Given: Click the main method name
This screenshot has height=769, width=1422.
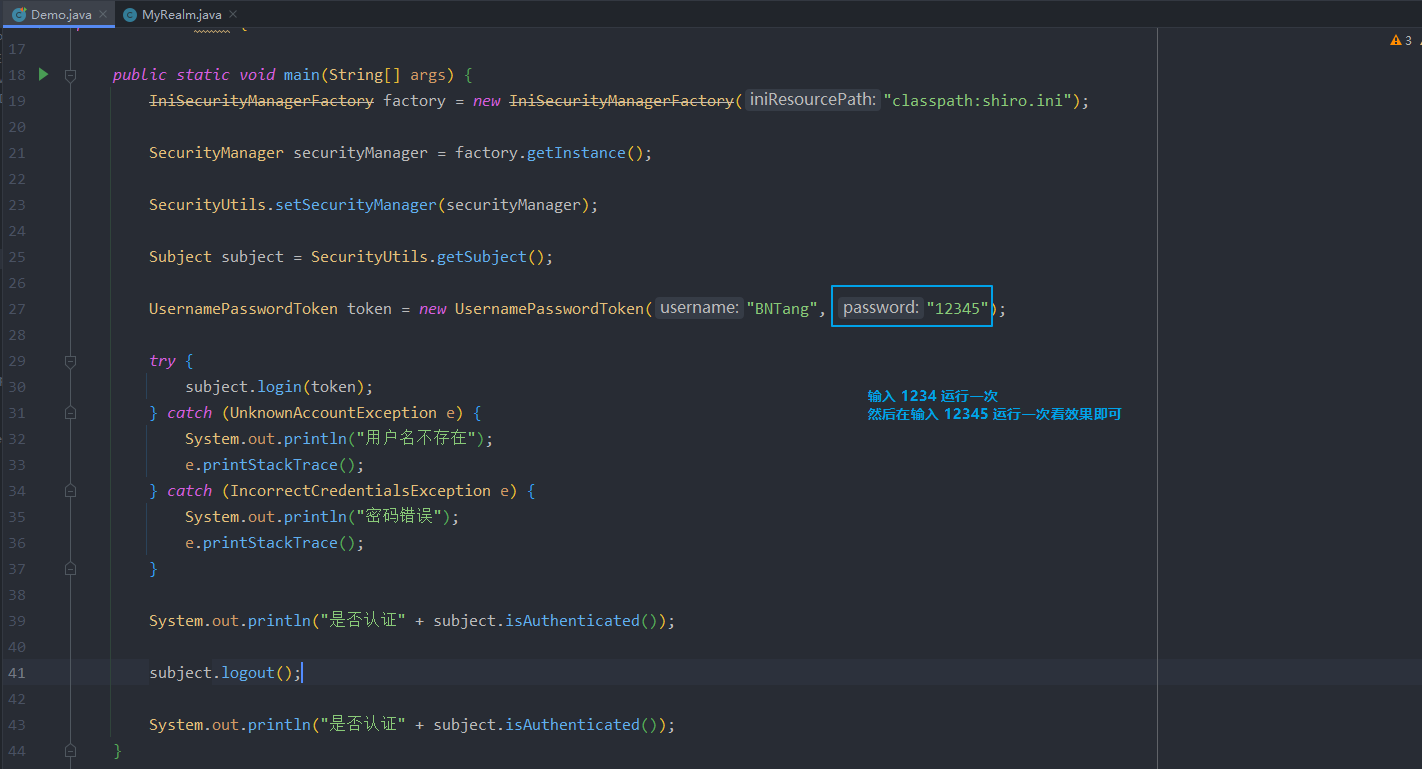Looking at the screenshot, I should pos(301,75).
